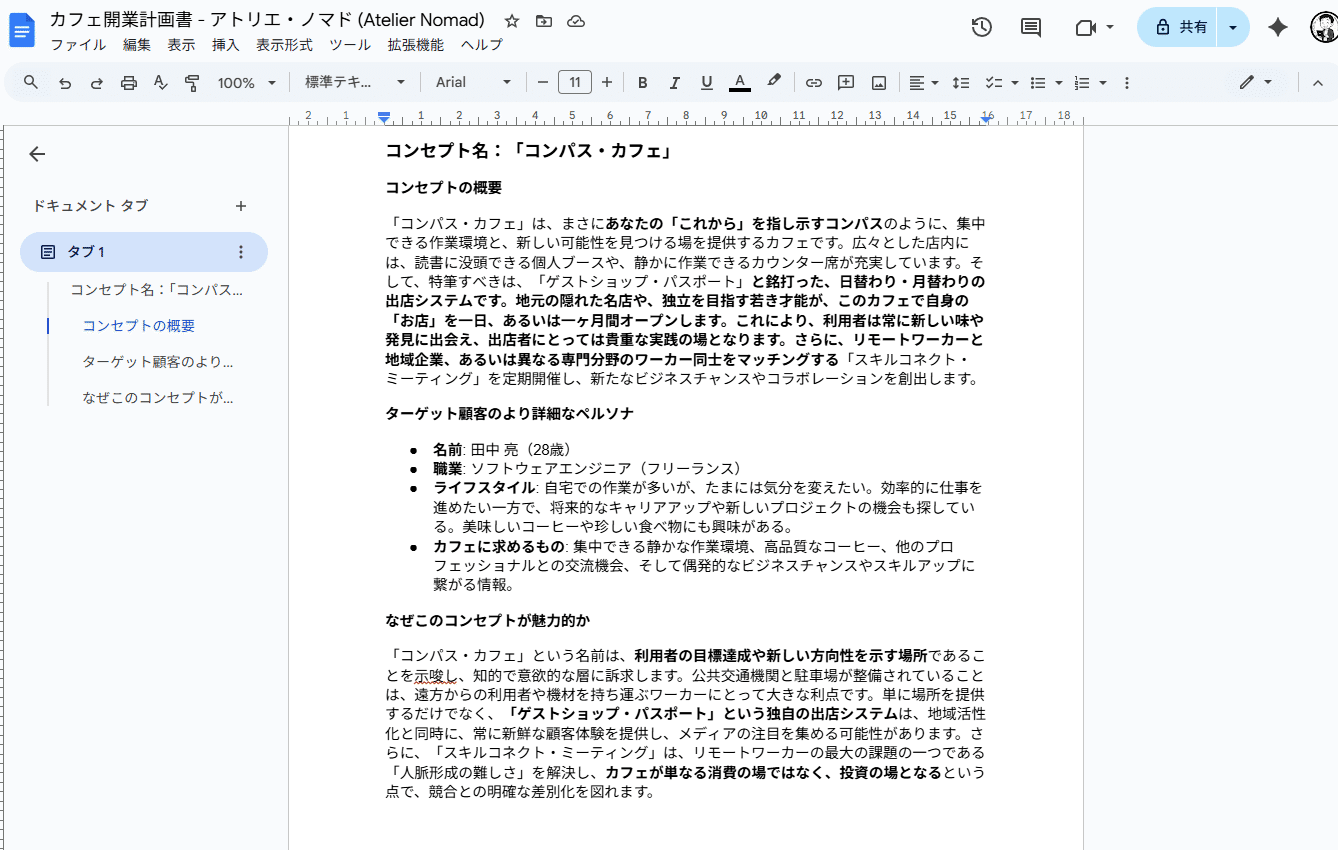
Task: Open editing mode pencil dropdown
Action: coord(1255,82)
